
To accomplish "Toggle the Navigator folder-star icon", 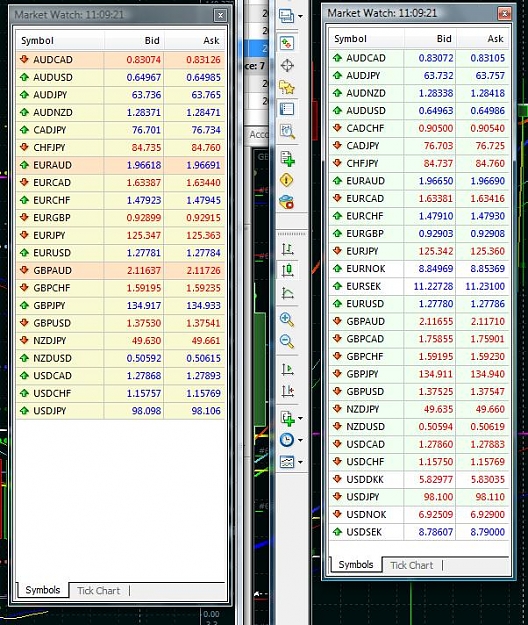I will pyautogui.click(x=287, y=87).
